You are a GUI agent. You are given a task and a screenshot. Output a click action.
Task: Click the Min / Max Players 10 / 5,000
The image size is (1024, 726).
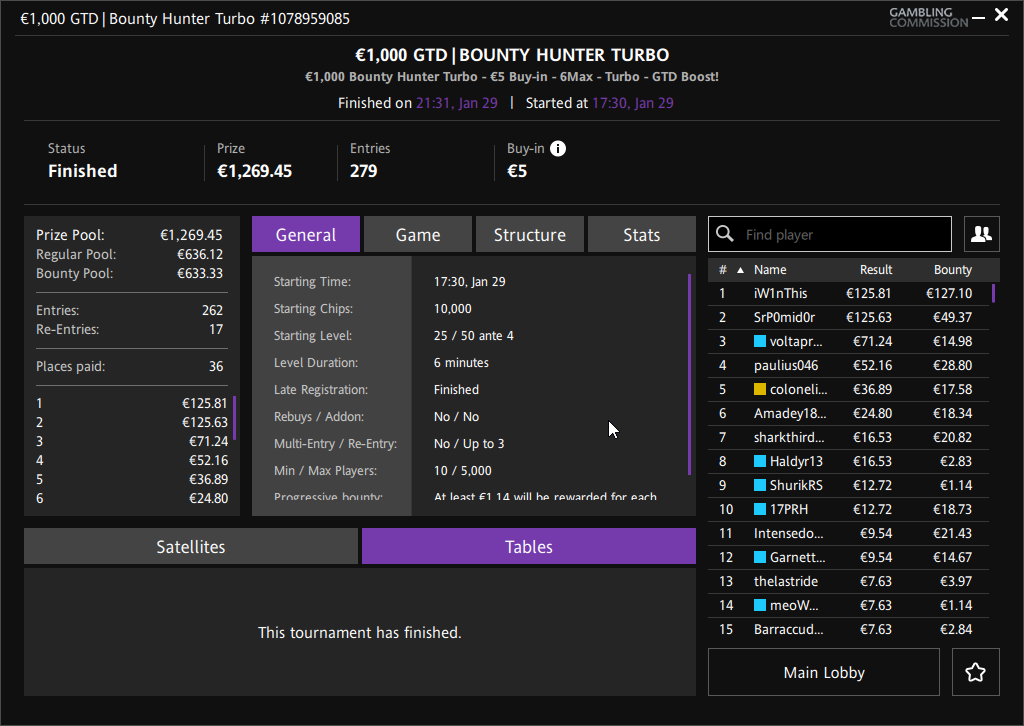click(462, 471)
